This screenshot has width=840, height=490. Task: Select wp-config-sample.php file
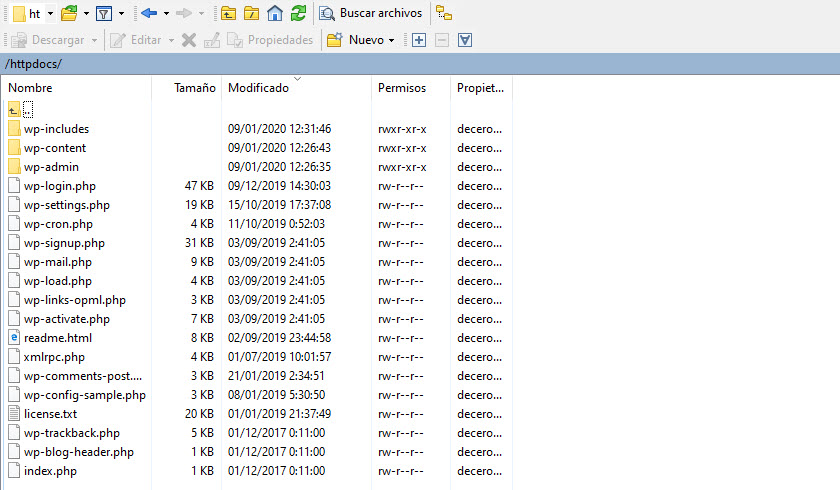click(85, 395)
